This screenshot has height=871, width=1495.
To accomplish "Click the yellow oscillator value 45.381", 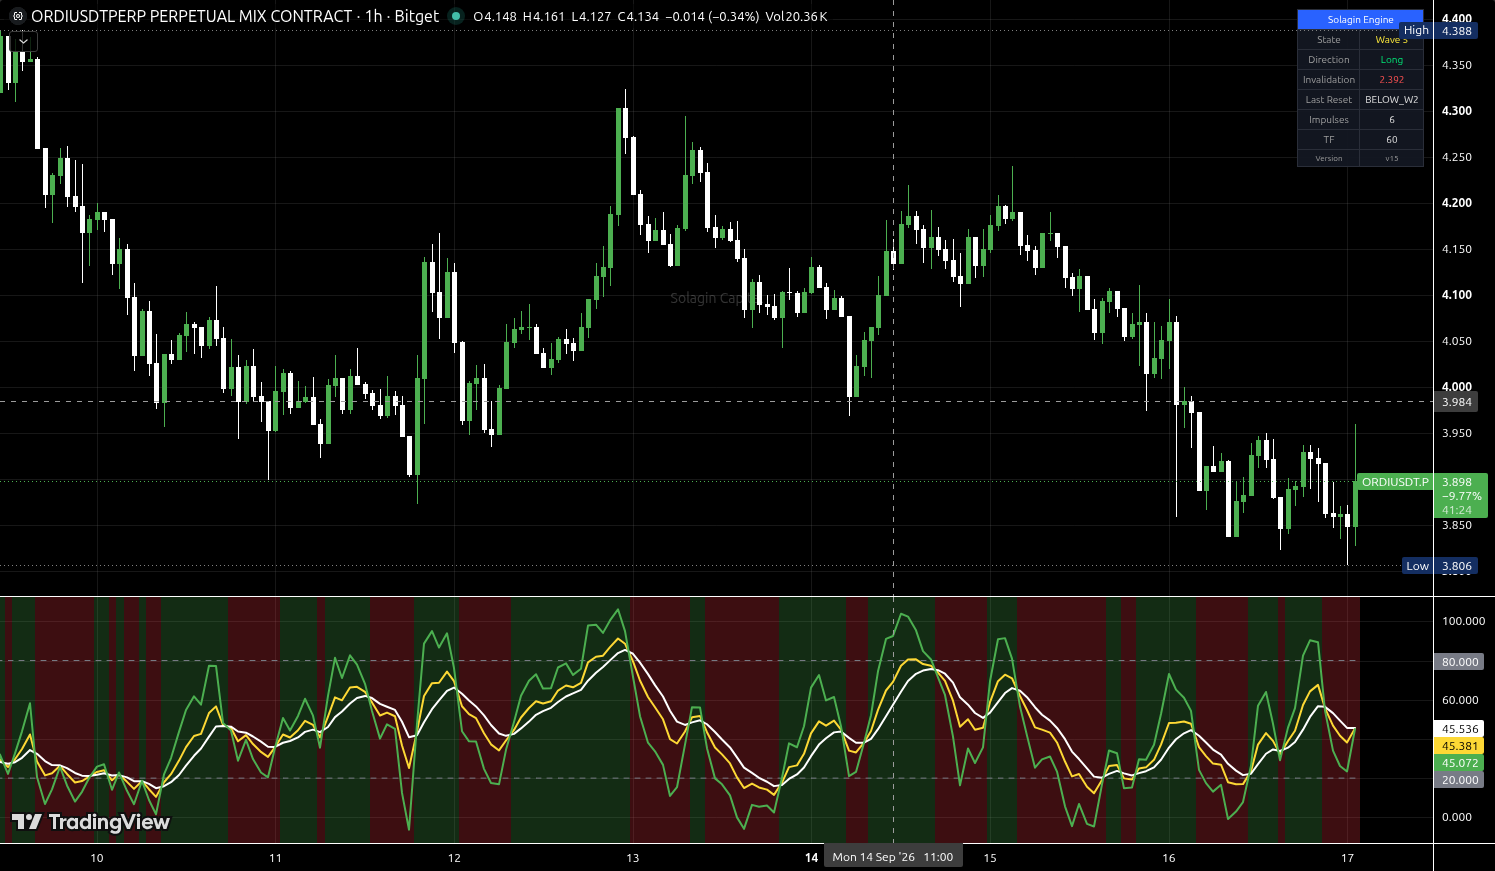I will (1460, 746).
